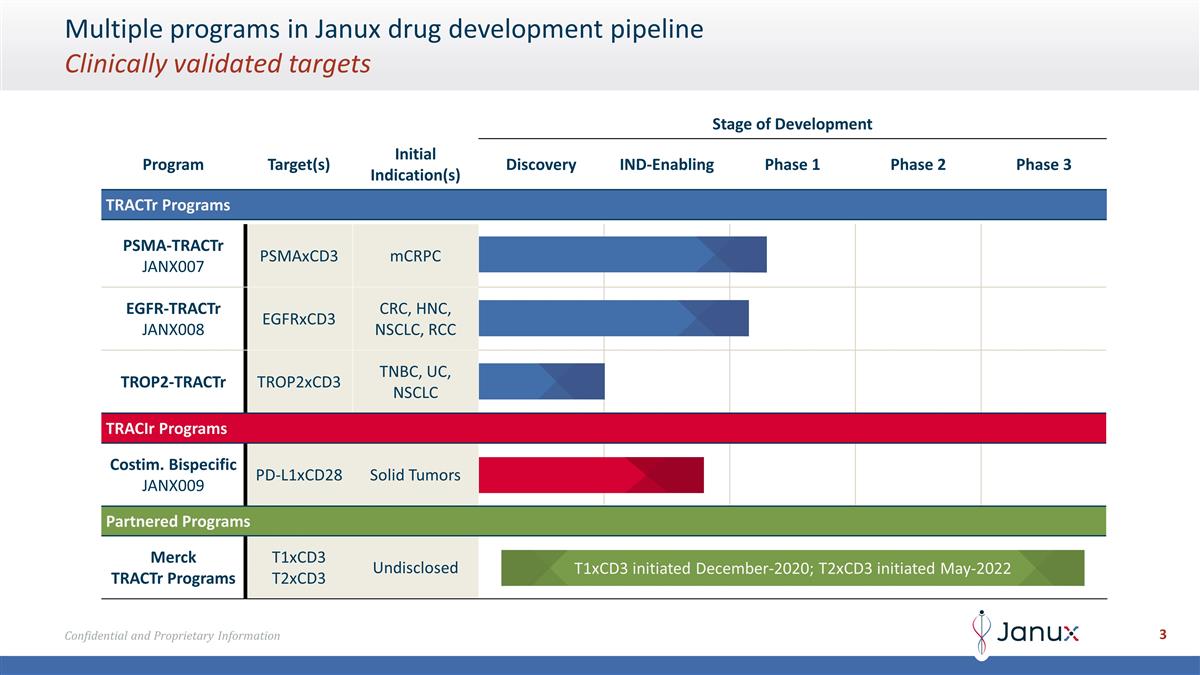This screenshot has width=1200, height=675.
Task: Click the PSMAxCD3 target cell
Action: (x=299, y=256)
